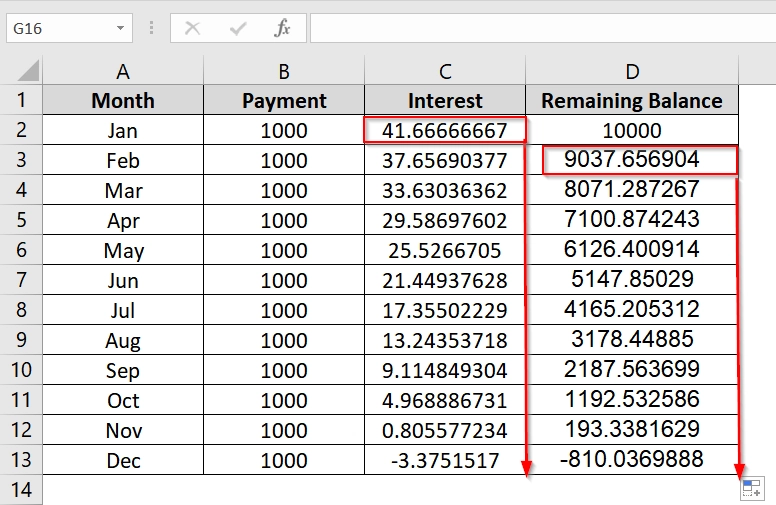Image resolution: width=776 pixels, height=505 pixels.
Task: Select the 1000 payment cell in Dec row
Action: [284, 460]
